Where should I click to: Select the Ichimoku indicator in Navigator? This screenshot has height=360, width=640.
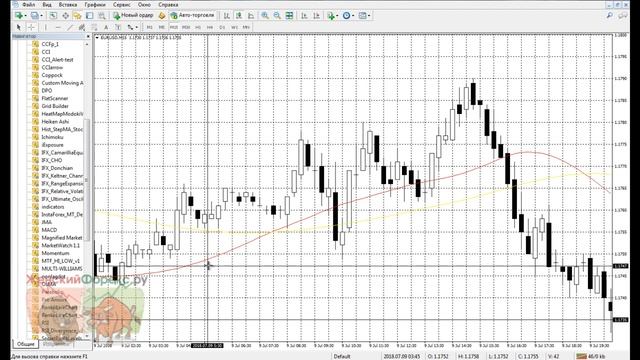click(x=52, y=137)
